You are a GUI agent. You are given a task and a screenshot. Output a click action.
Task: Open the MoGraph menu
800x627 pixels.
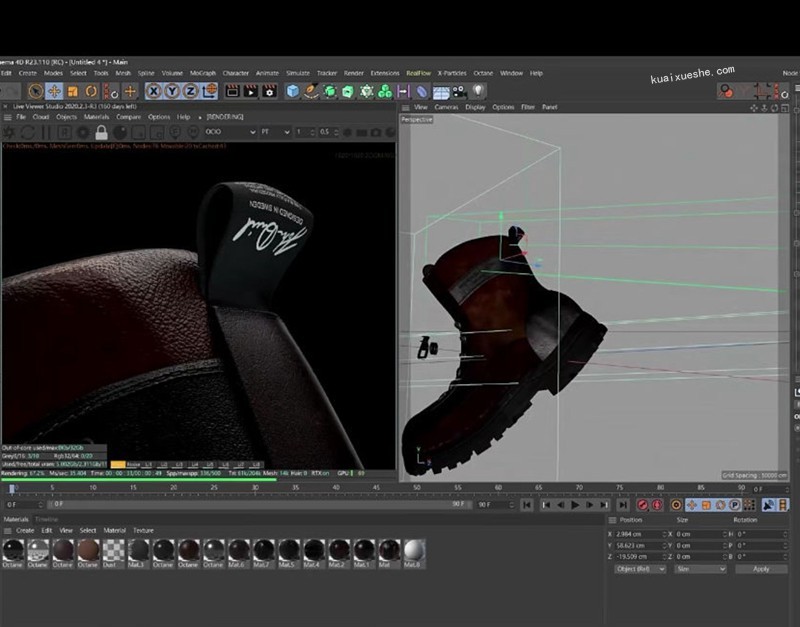pyautogui.click(x=202, y=73)
